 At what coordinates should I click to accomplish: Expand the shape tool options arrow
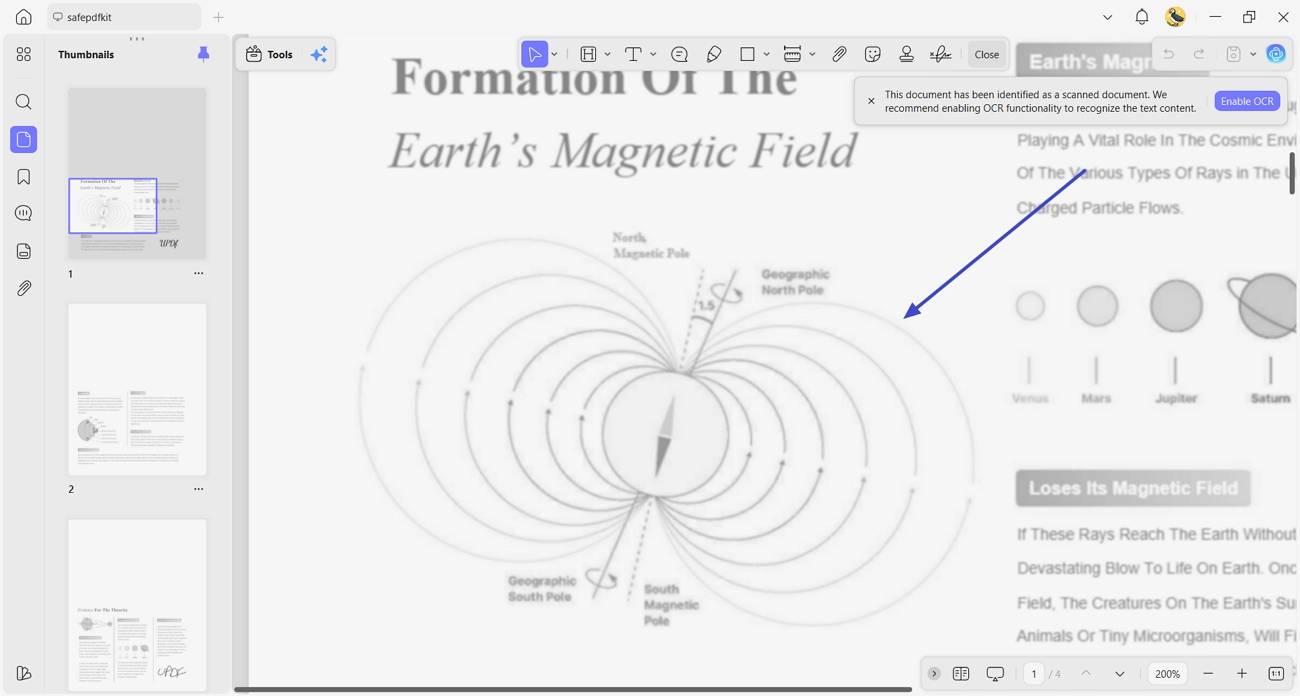766,55
